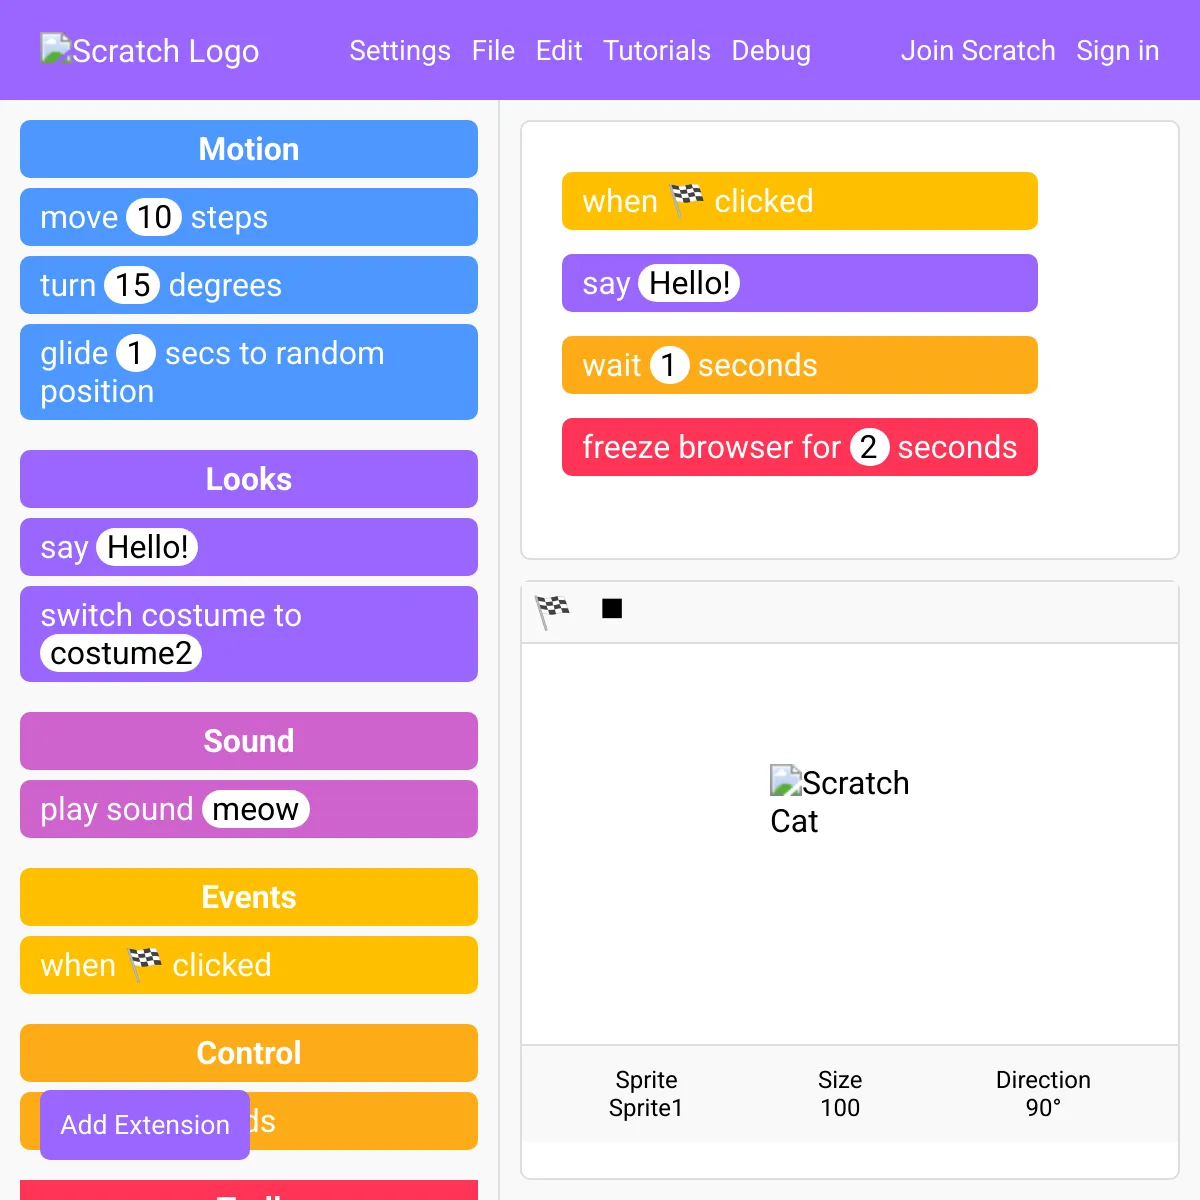This screenshot has height=1200, width=1200.
Task: Click the 2 seconds input in freeze browser block
Action: click(869, 447)
